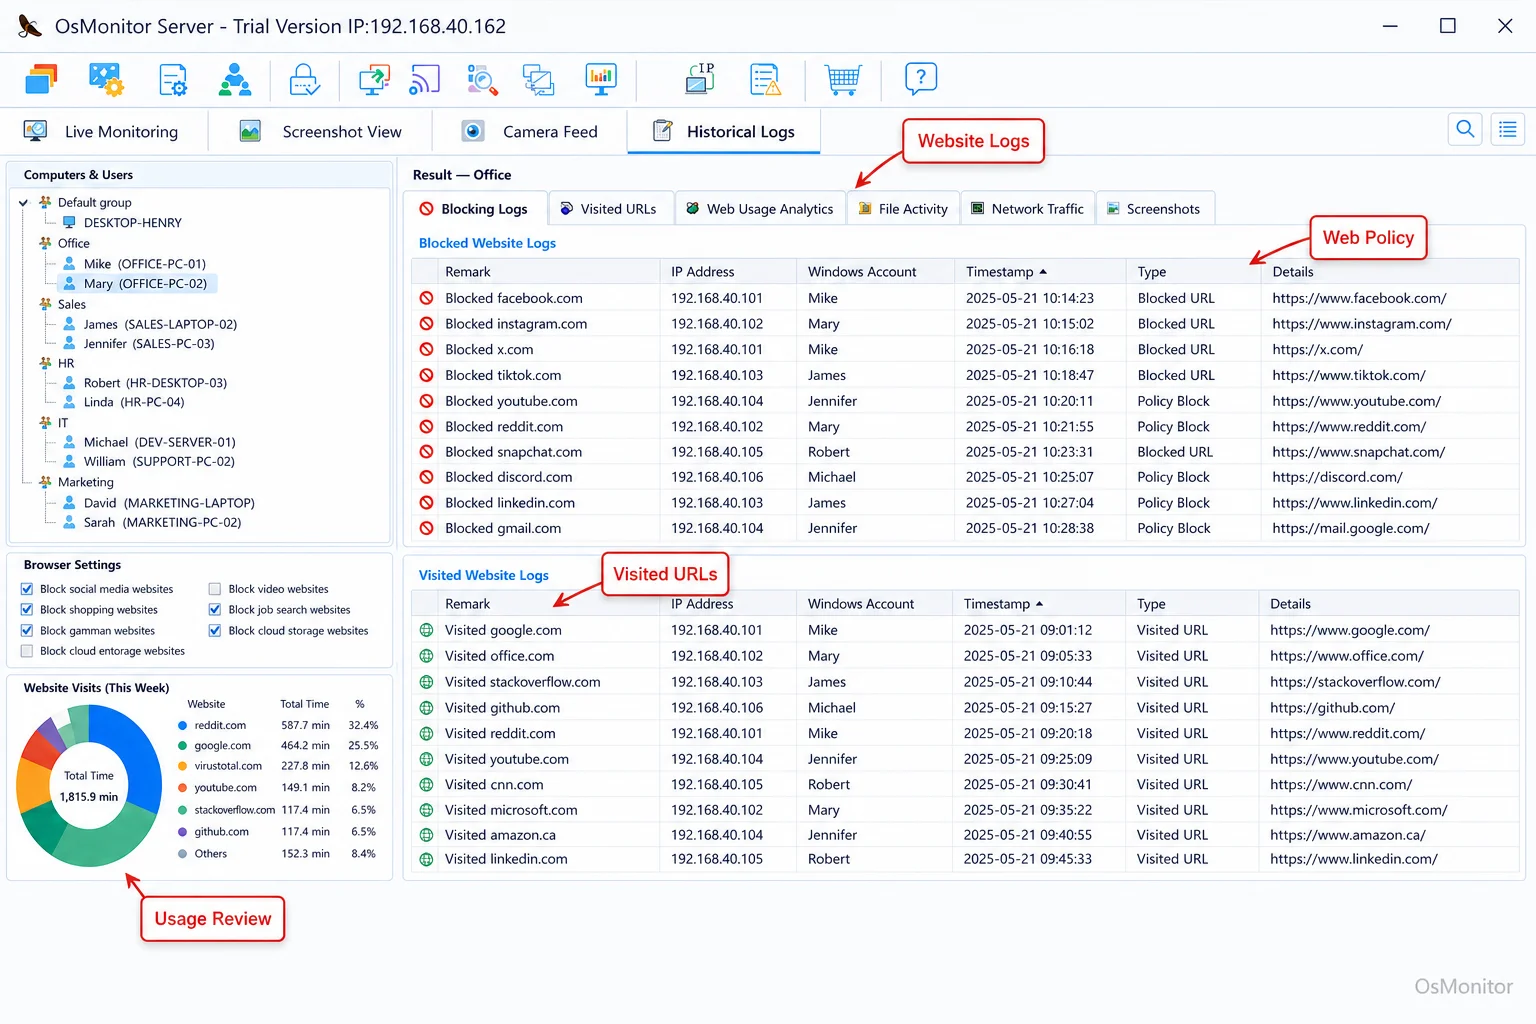1536x1024 pixels.
Task: Select the Historical Logs tab
Action: (724, 131)
